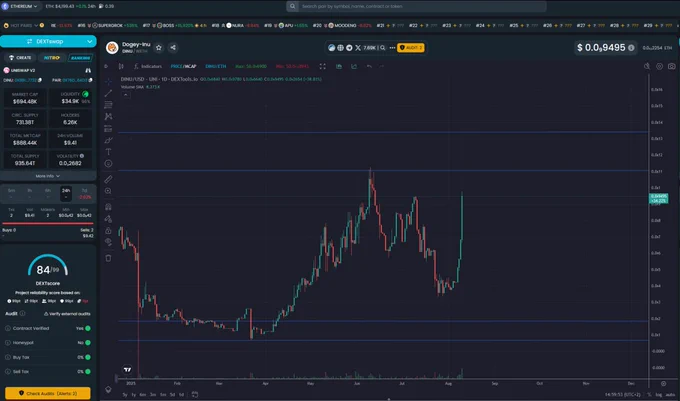Image resolution: width=680 pixels, height=401 pixels.
Task: Show Contract Verified info icon
Action: tap(7, 328)
